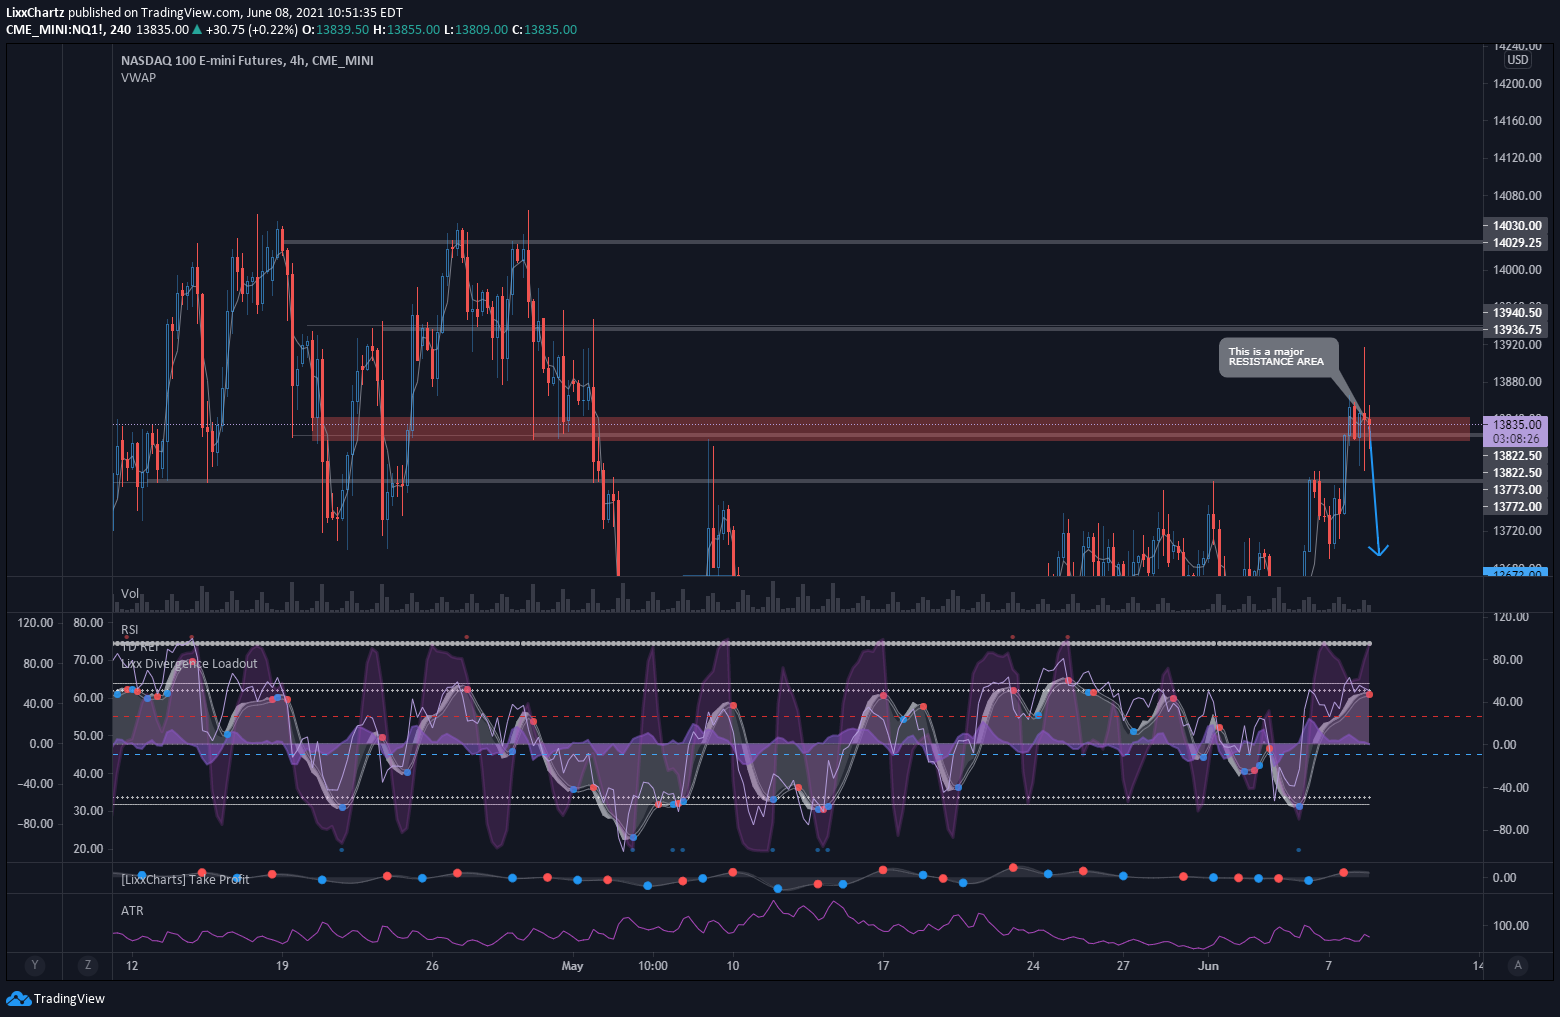Click date 19 on the time axis

pos(282,966)
